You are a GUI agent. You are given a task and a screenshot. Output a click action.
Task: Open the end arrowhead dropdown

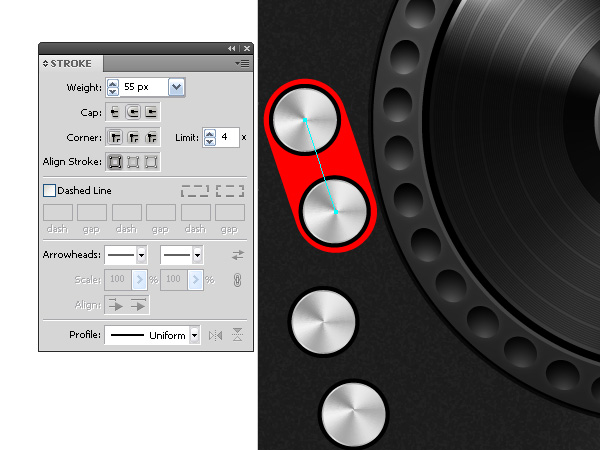tap(197, 255)
